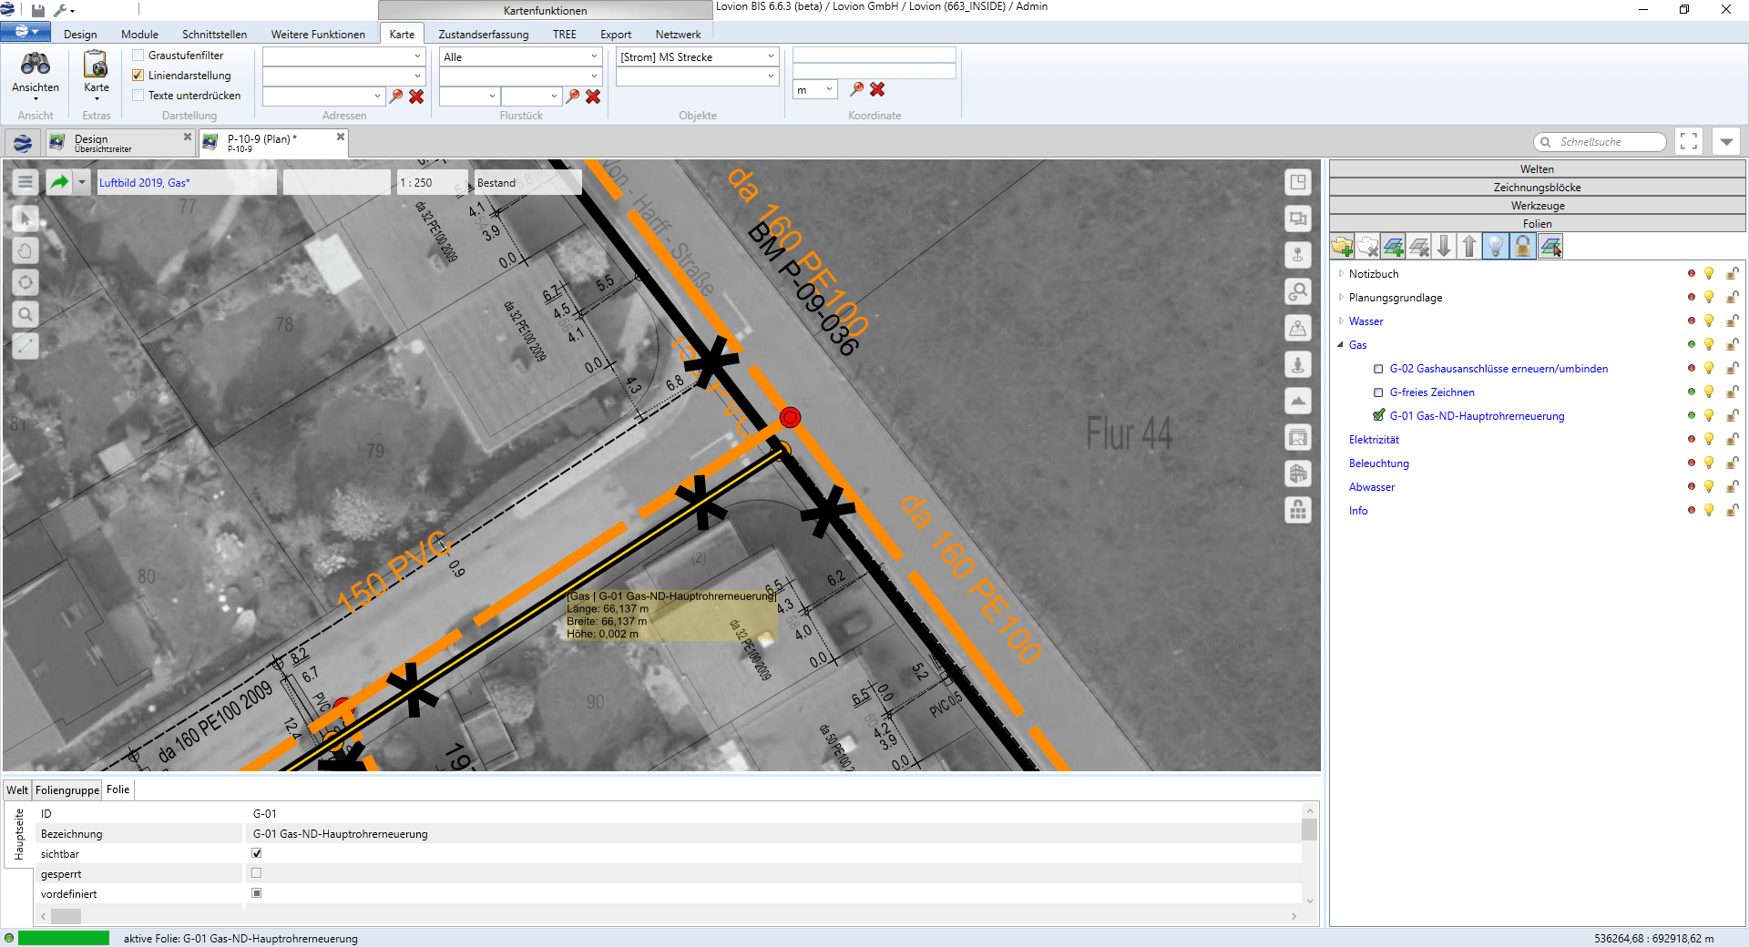Screen dimensions: 1749x947
Task: Open the [Strom] MS Strecke dropdown
Action: 770,57
